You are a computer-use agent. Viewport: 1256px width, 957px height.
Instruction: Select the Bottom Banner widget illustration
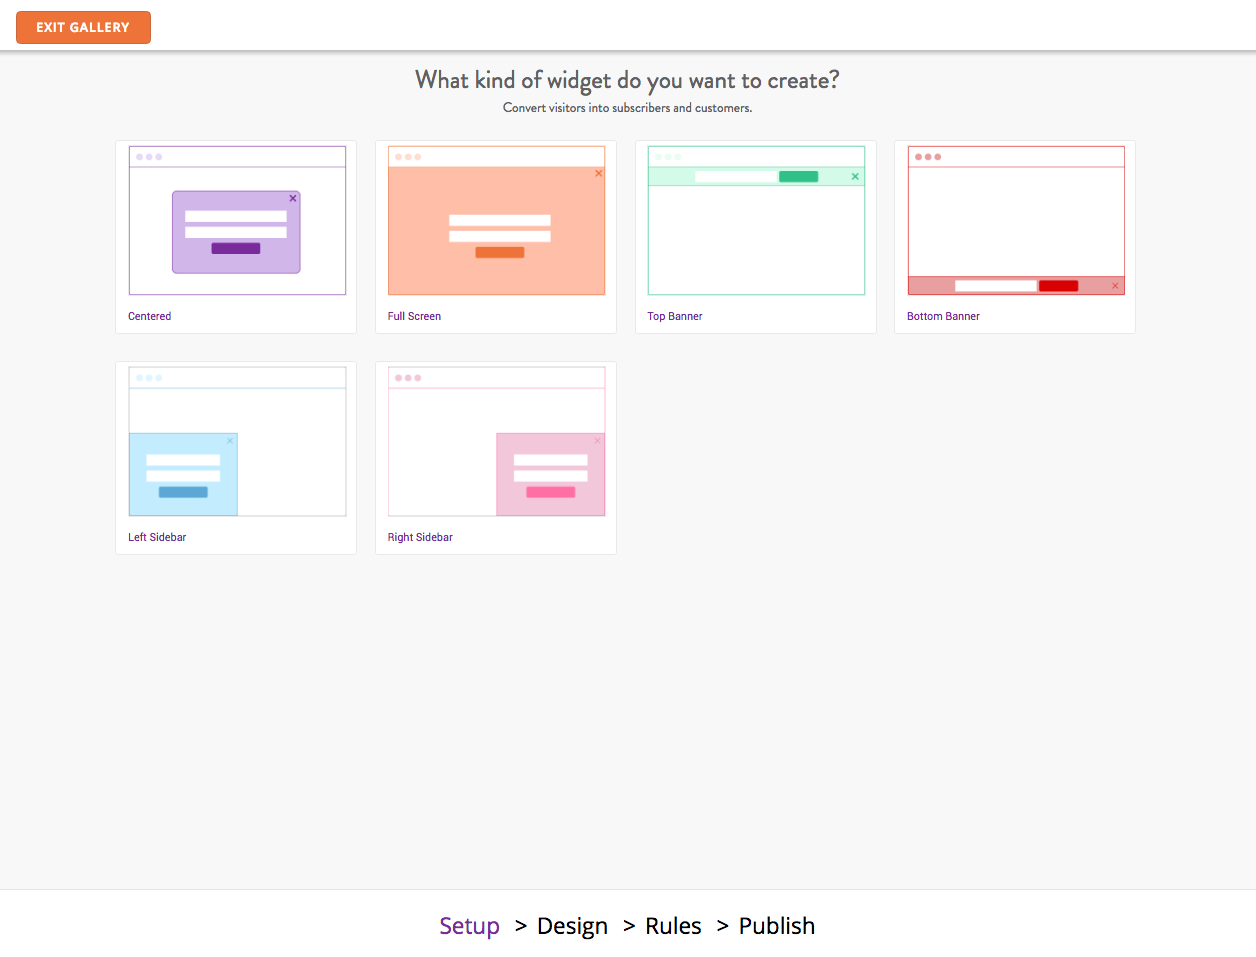pyautogui.click(x=1016, y=220)
